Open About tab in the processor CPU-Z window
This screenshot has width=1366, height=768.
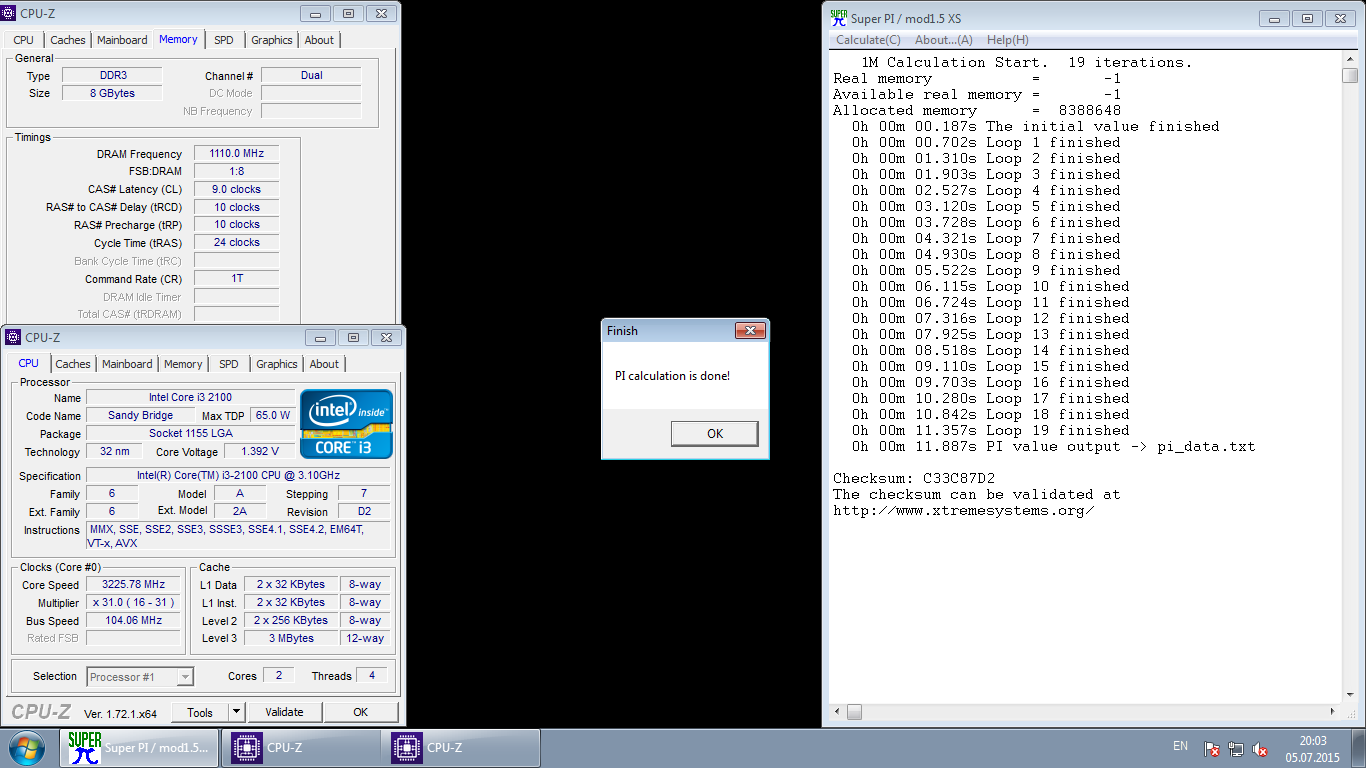point(324,364)
